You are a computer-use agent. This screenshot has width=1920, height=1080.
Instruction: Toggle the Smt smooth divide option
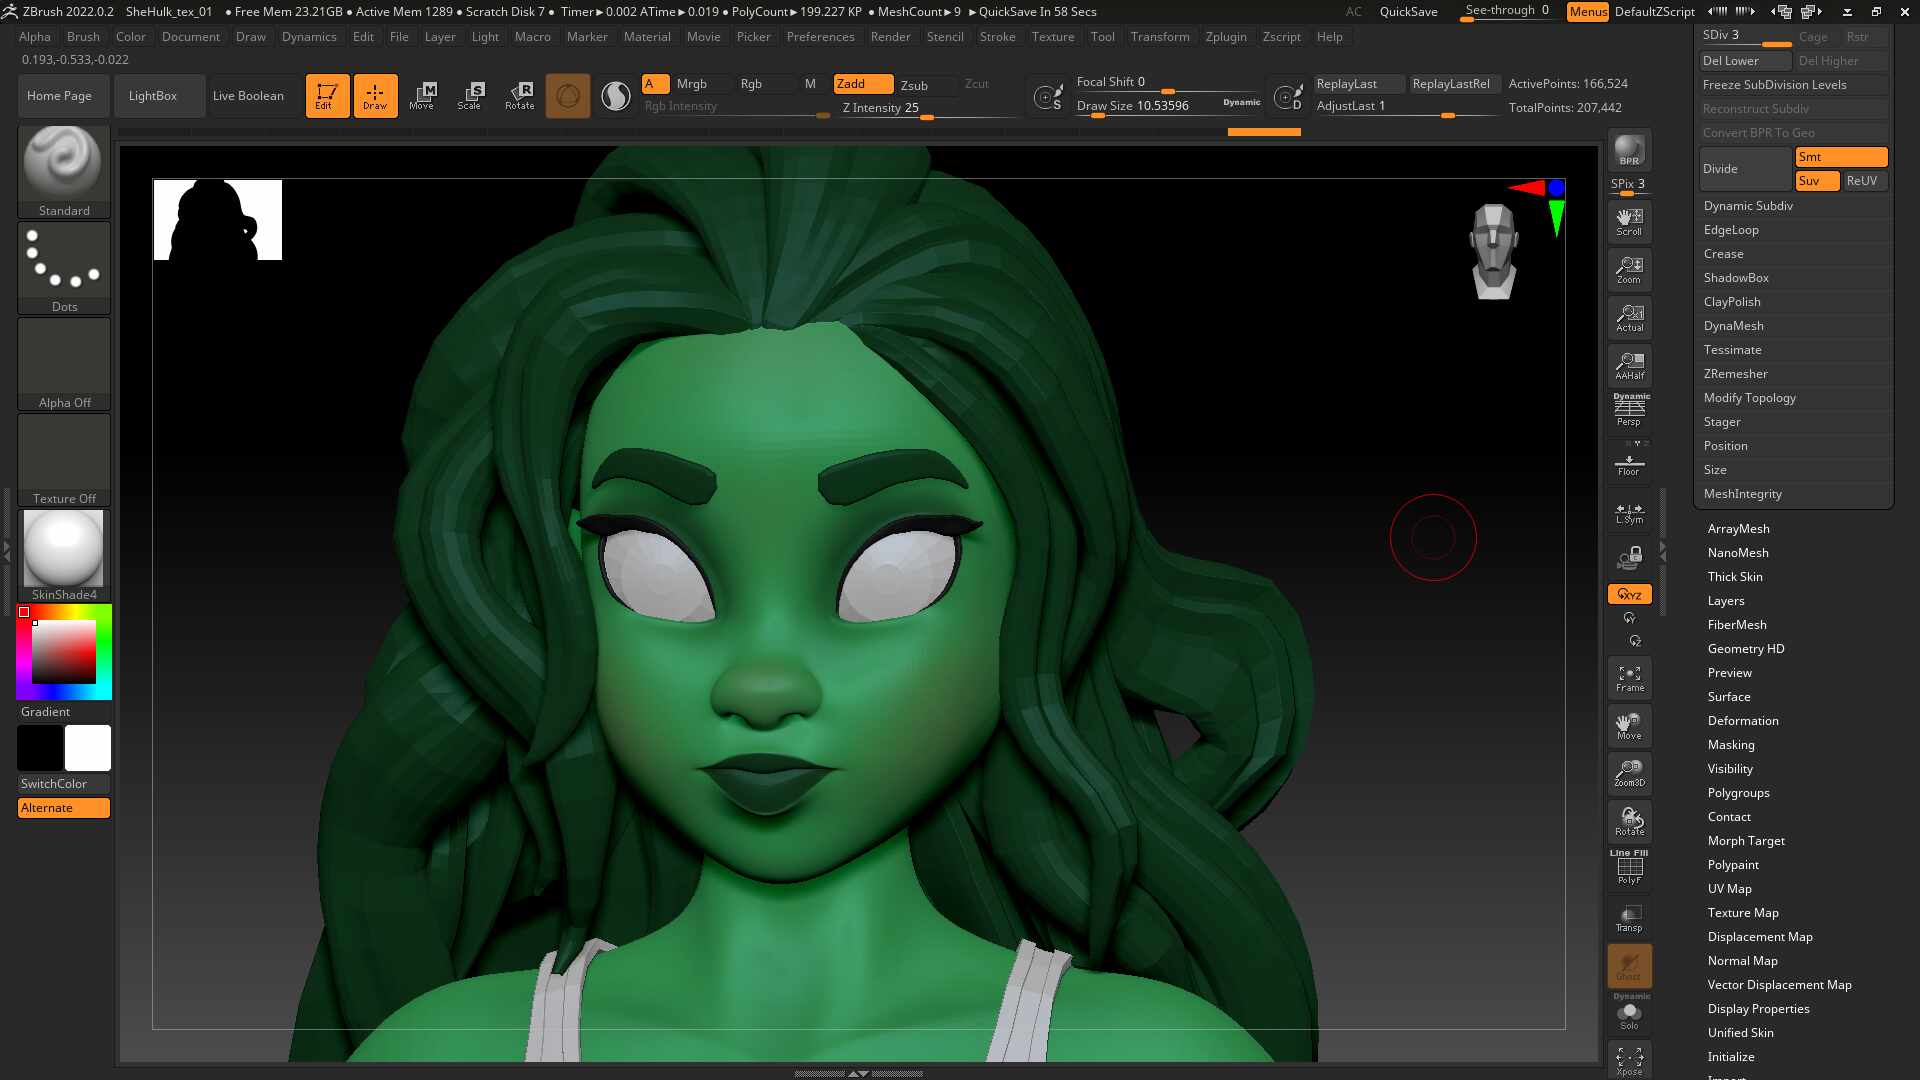click(1840, 157)
